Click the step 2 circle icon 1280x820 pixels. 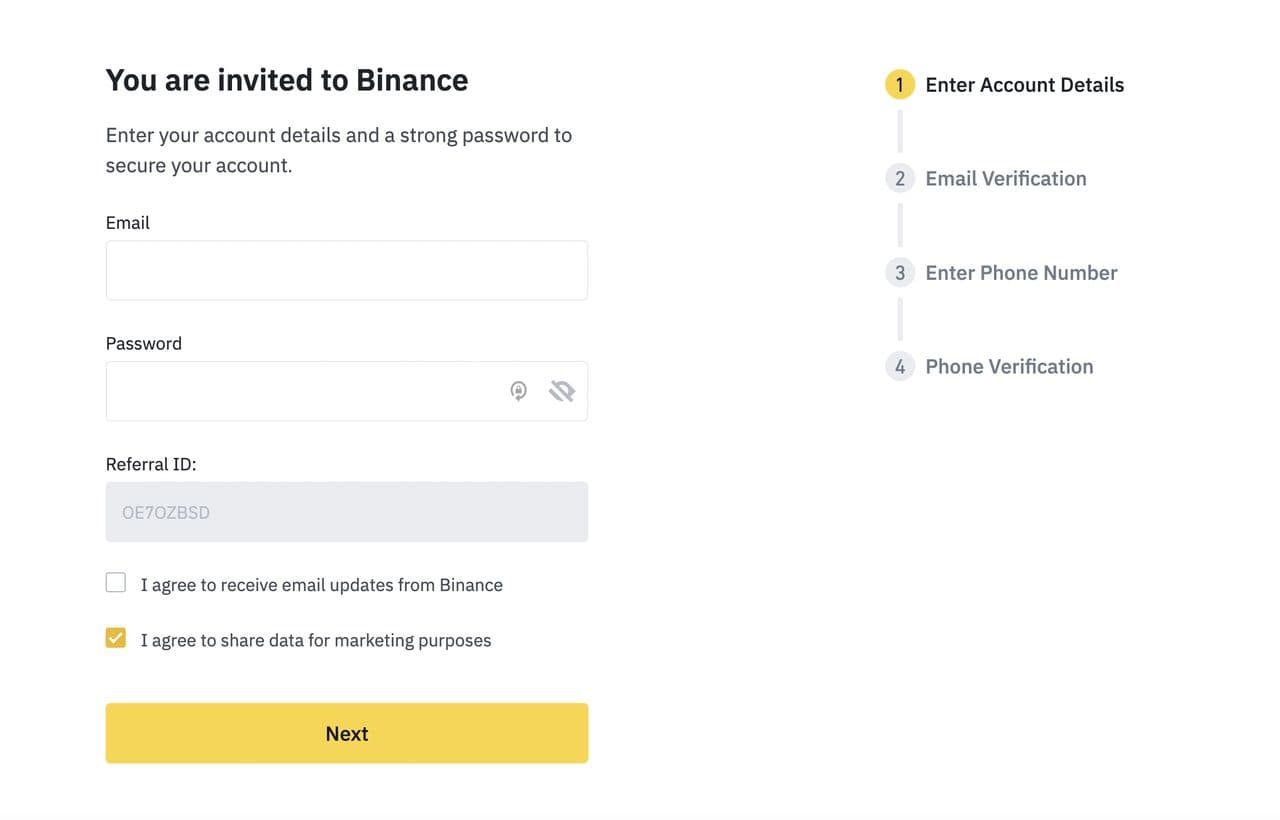click(899, 179)
